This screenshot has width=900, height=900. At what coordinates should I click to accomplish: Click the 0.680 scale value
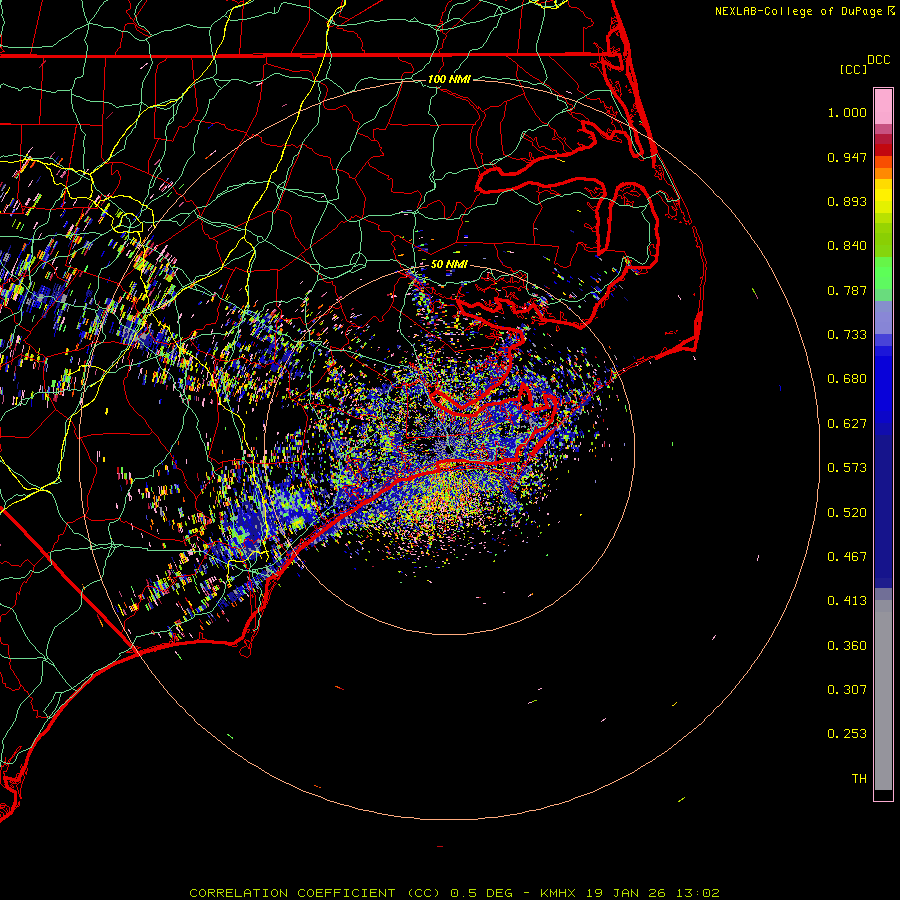click(847, 379)
